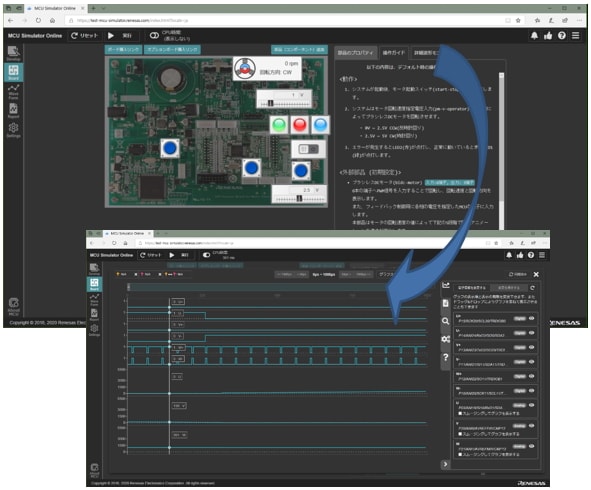Open Wave Form icon in lower window sidebar

pyautogui.click(x=94, y=299)
